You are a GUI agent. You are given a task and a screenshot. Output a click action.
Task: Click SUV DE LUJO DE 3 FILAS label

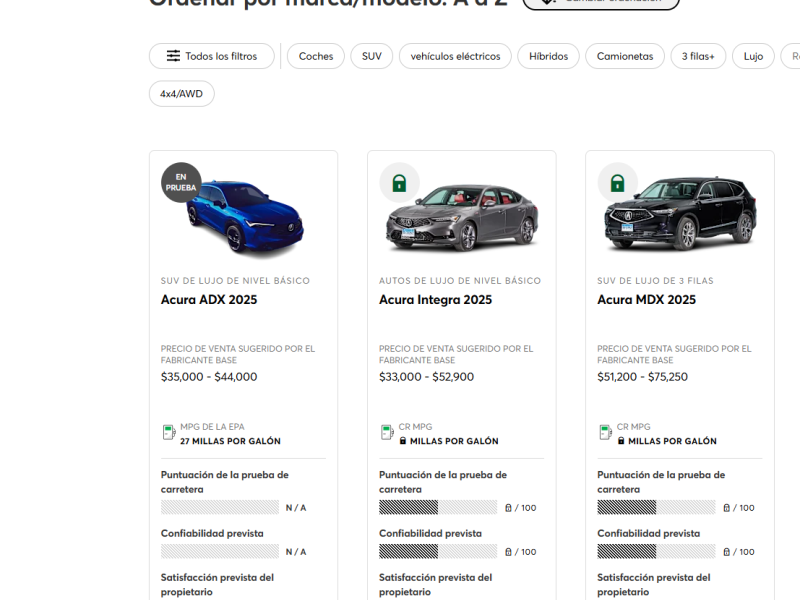coord(655,281)
